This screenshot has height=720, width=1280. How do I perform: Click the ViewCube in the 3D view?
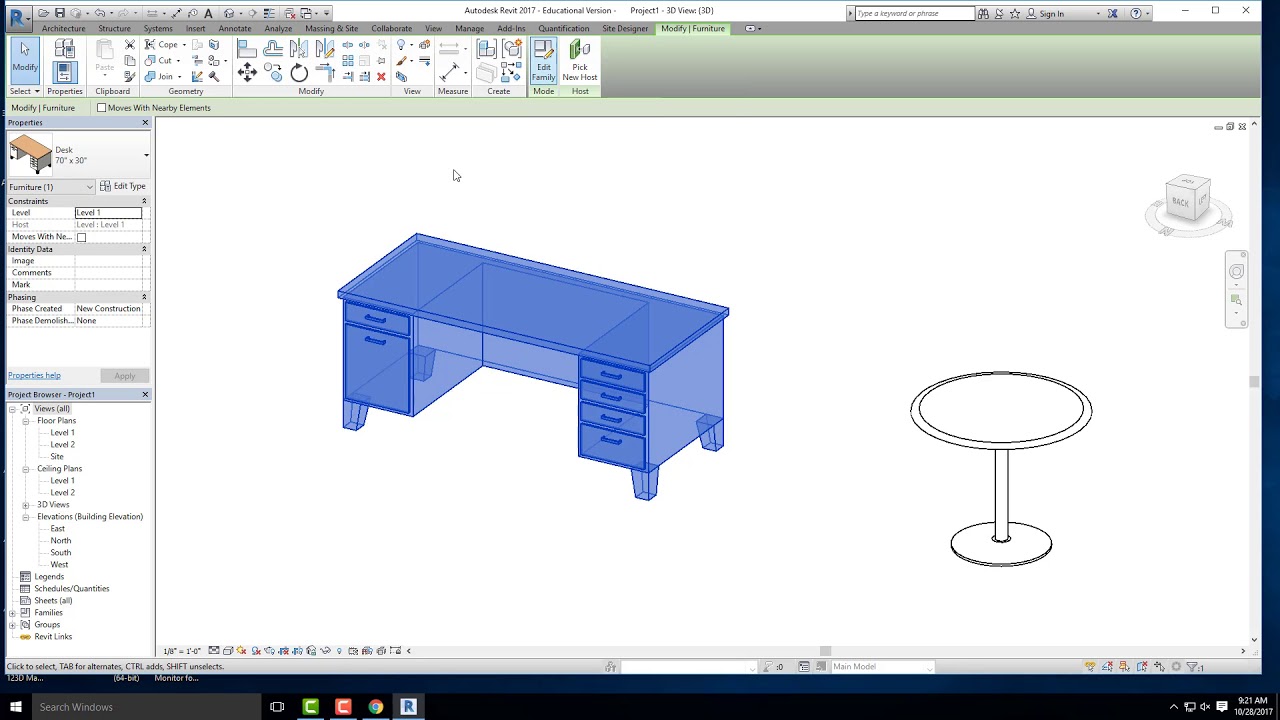tap(1188, 200)
